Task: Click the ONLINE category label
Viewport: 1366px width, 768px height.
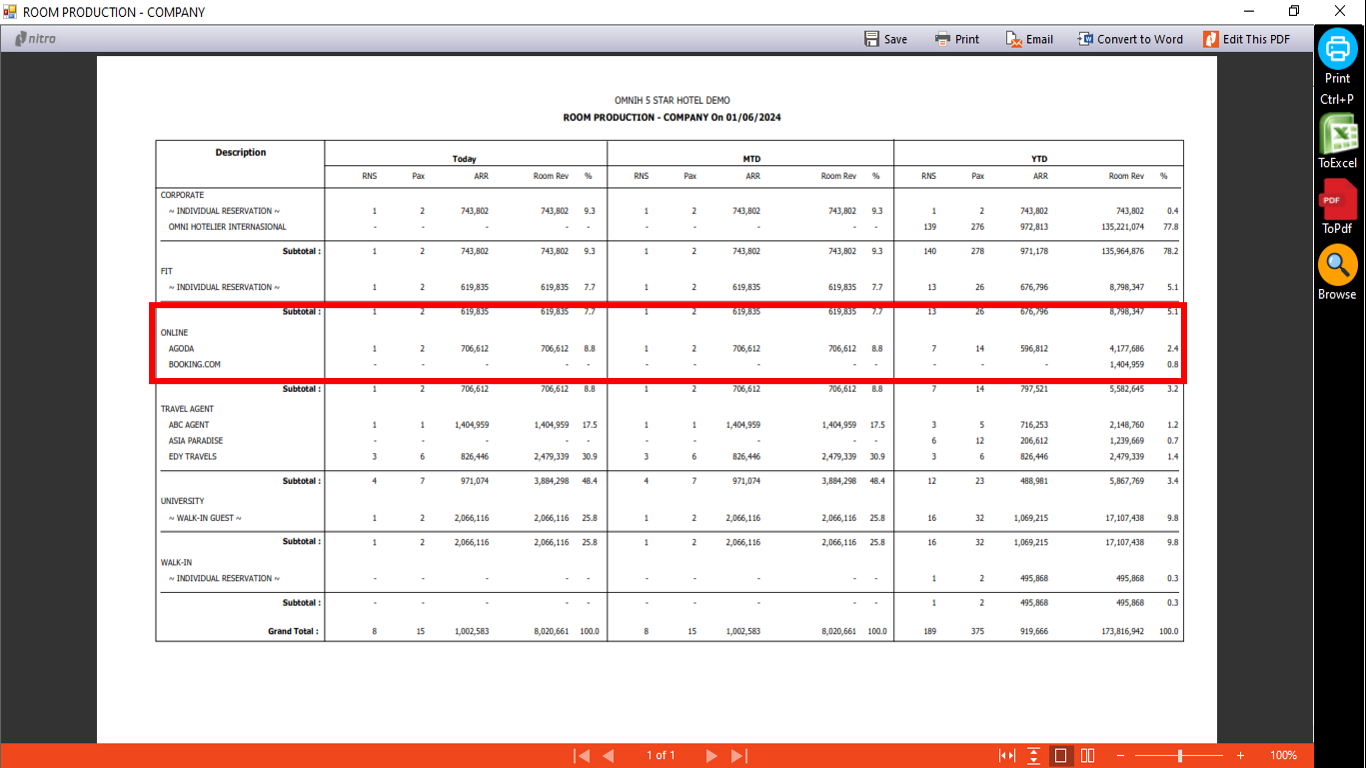Action: (x=174, y=332)
